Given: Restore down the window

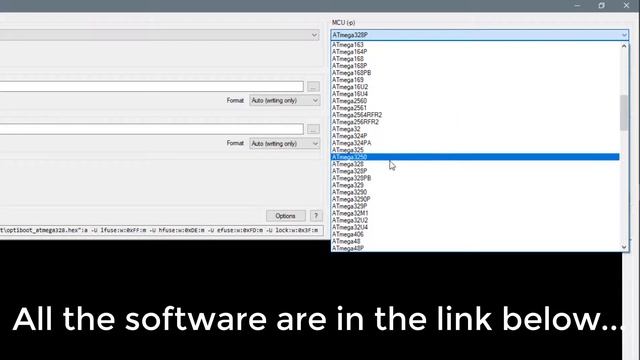Looking at the screenshot, I should click(602, 5).
